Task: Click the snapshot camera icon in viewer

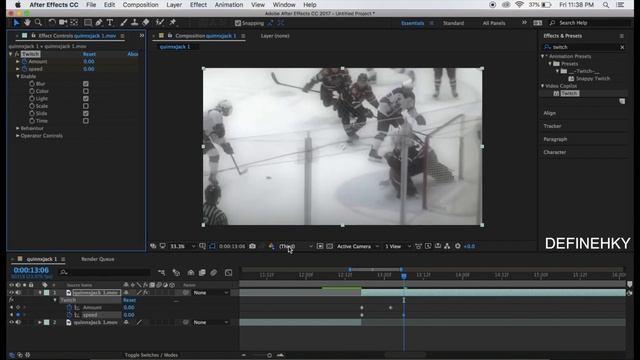Action: click(x=252, y=246)
